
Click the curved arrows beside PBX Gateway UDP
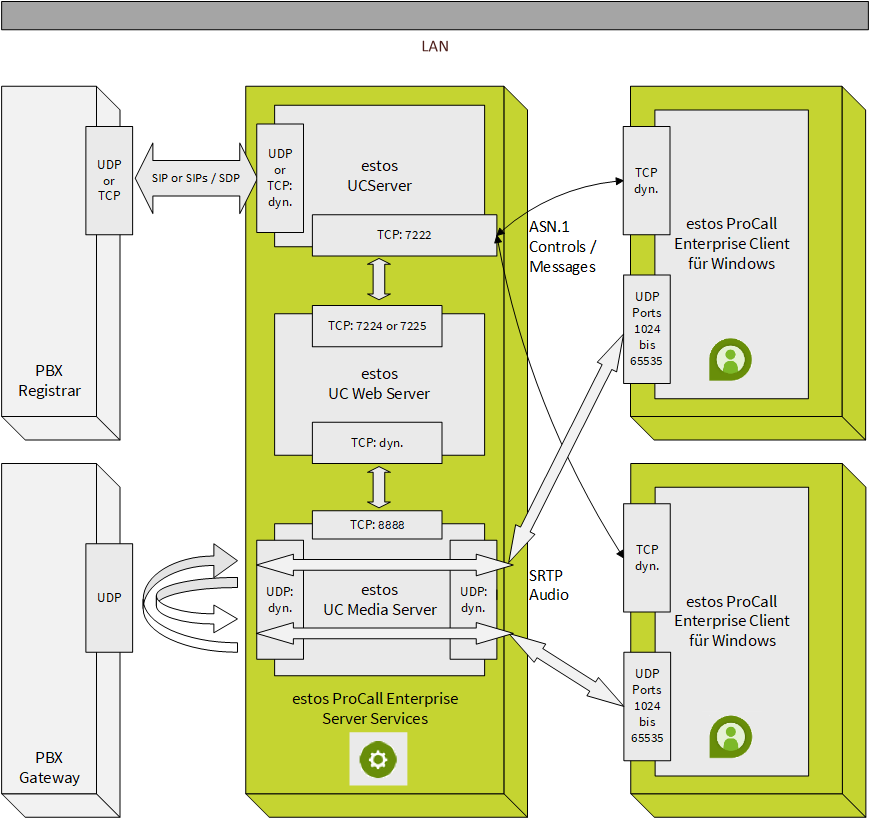click(x=190, y=598)
